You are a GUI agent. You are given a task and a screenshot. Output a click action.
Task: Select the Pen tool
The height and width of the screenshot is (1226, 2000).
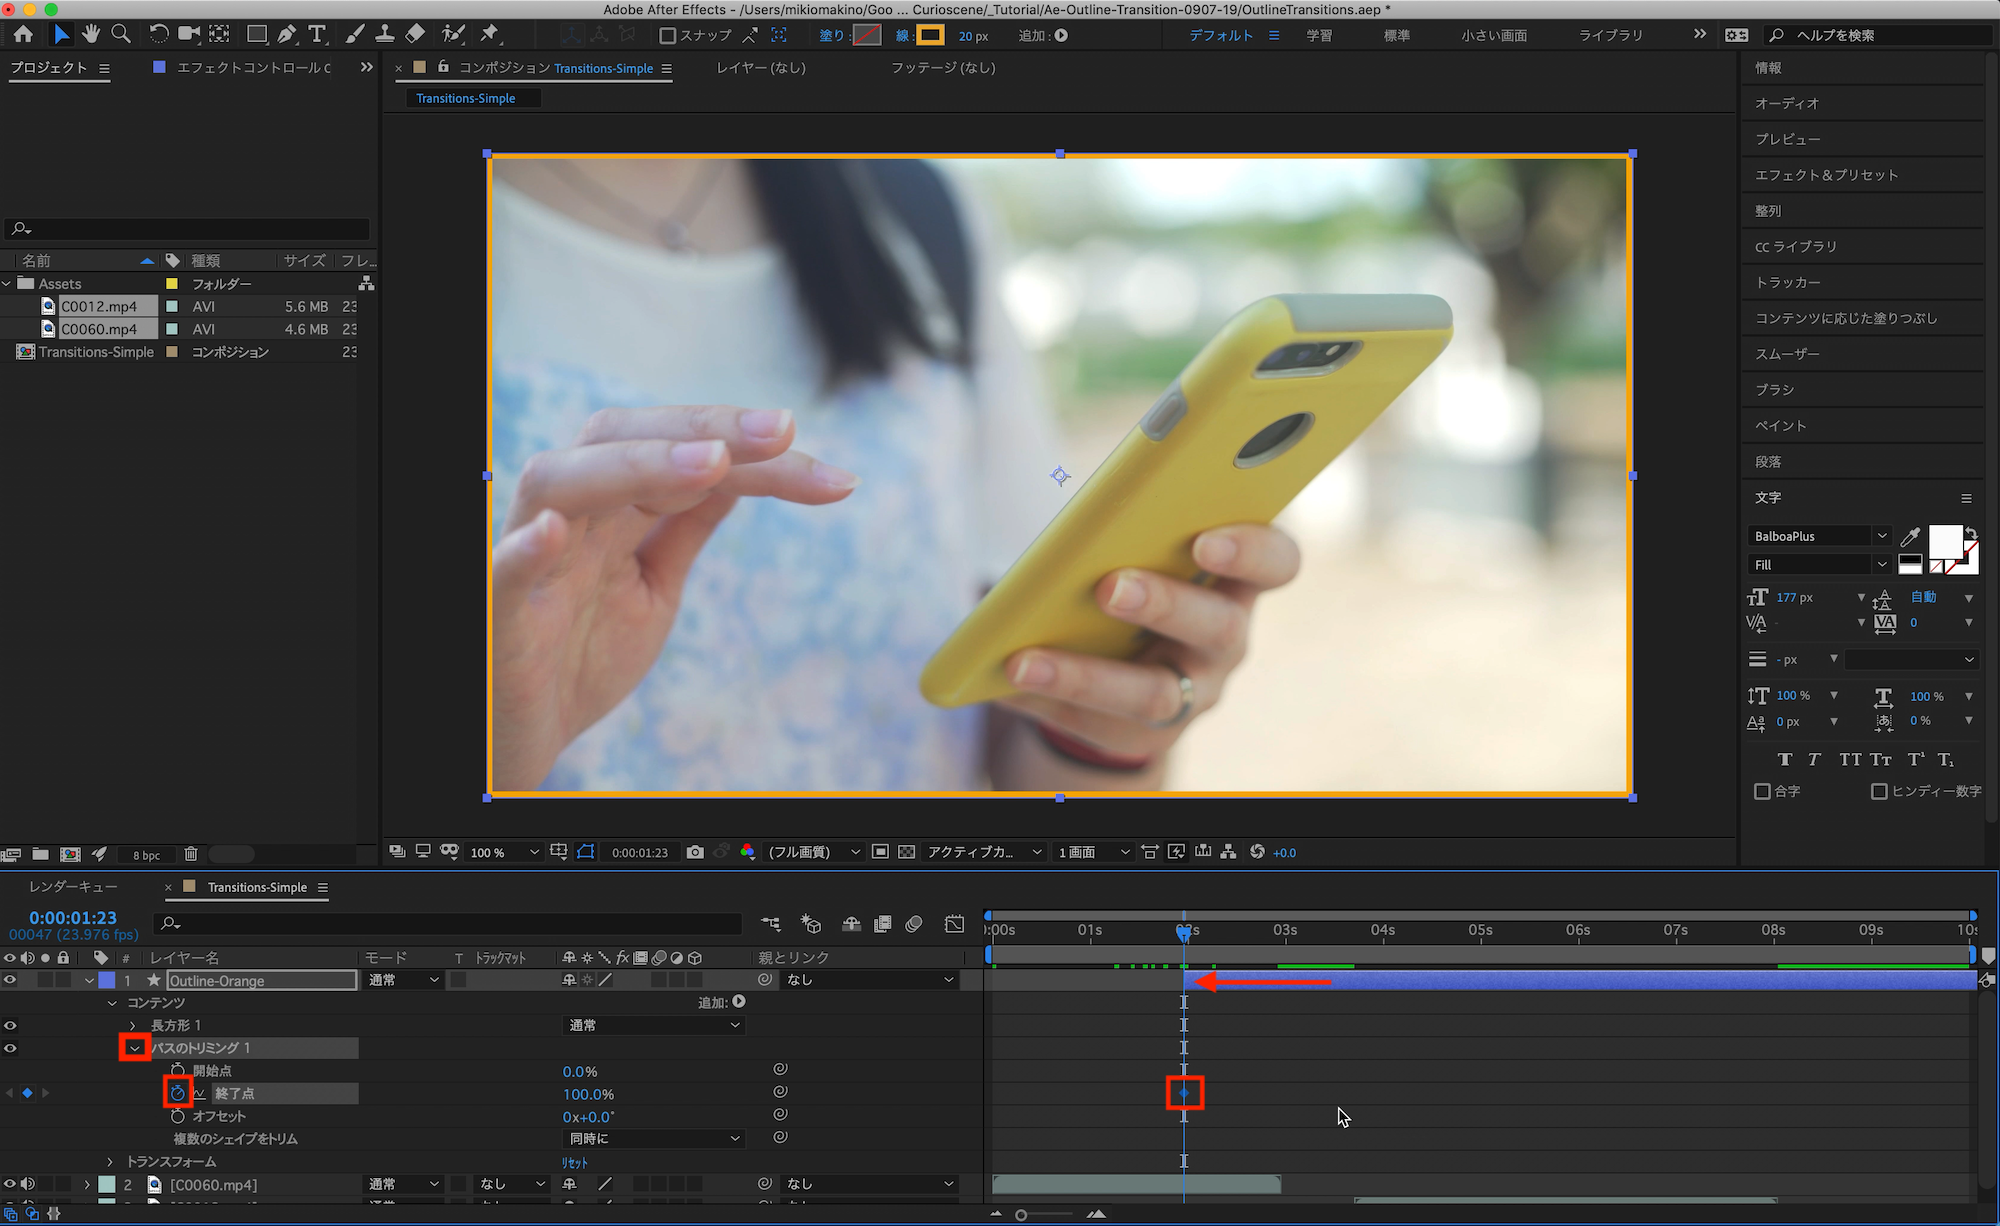287,34
